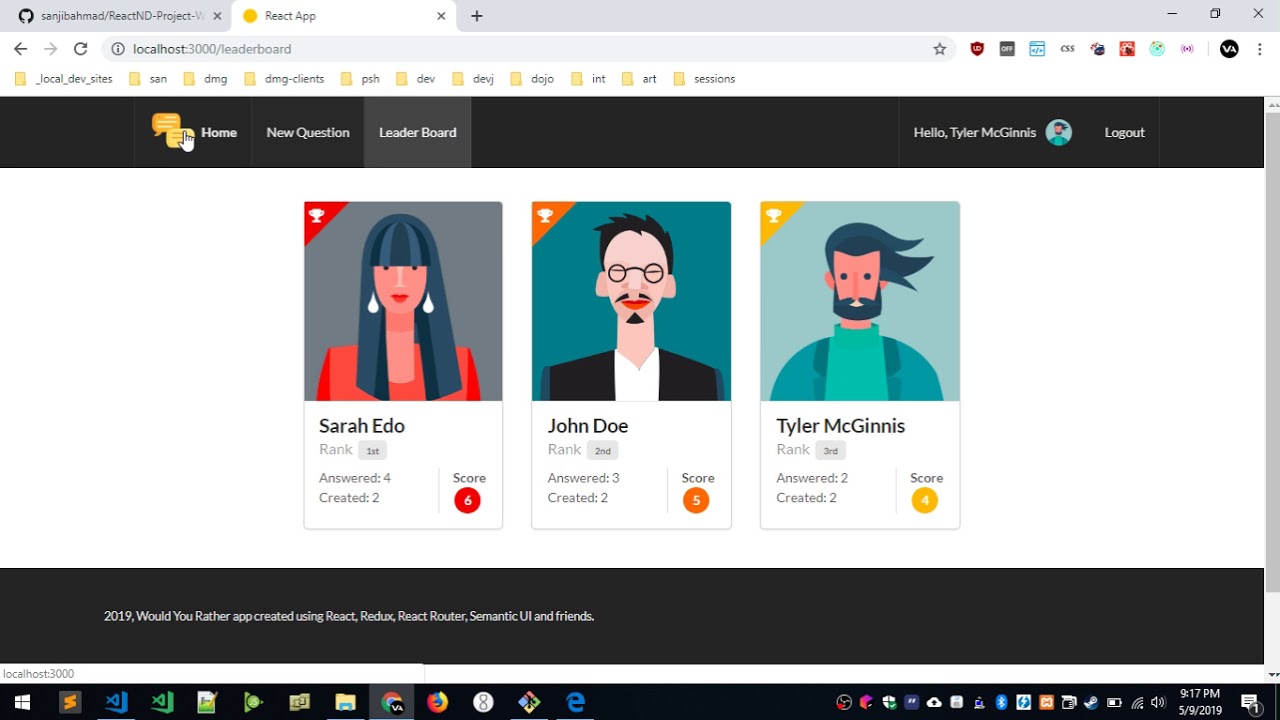Open the New Question page

pos(308,132)
